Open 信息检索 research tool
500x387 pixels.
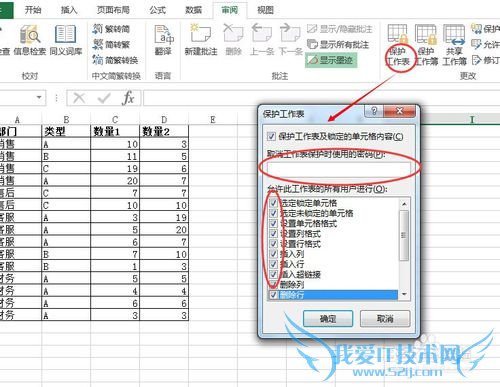tap(30, 40)
